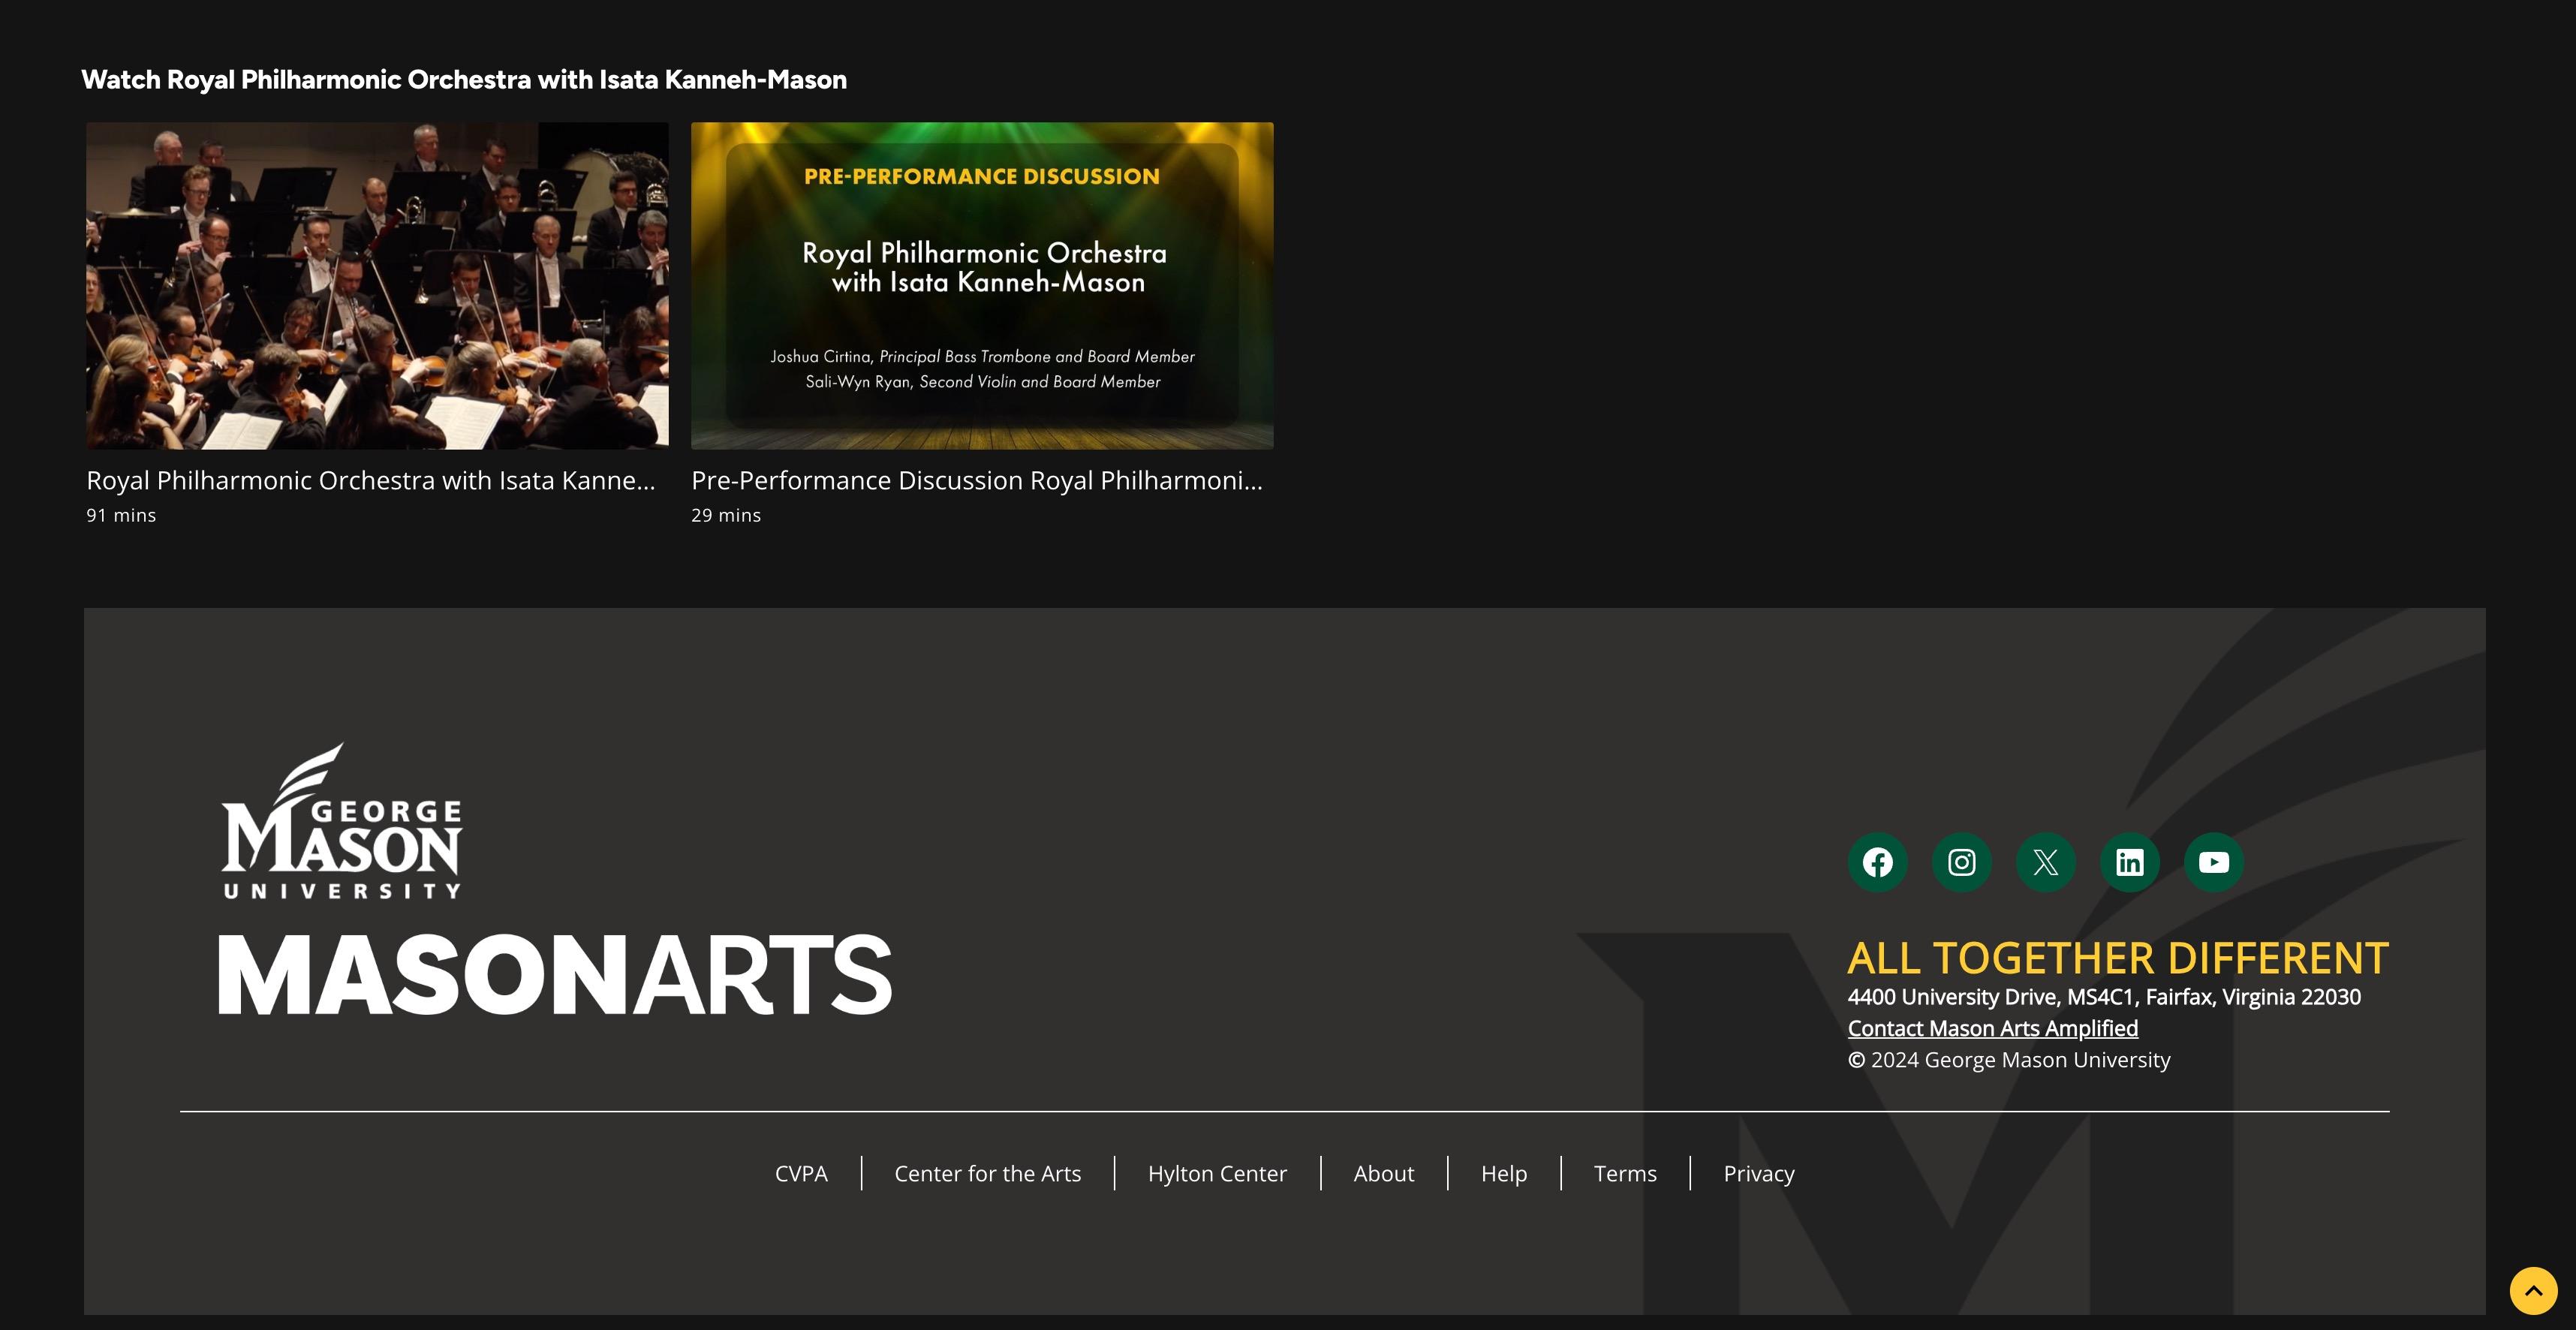Open the Pre-Performance Discussion video thumbnail
This screenshot has width=2576, height=1330.
tap(982, 285)
